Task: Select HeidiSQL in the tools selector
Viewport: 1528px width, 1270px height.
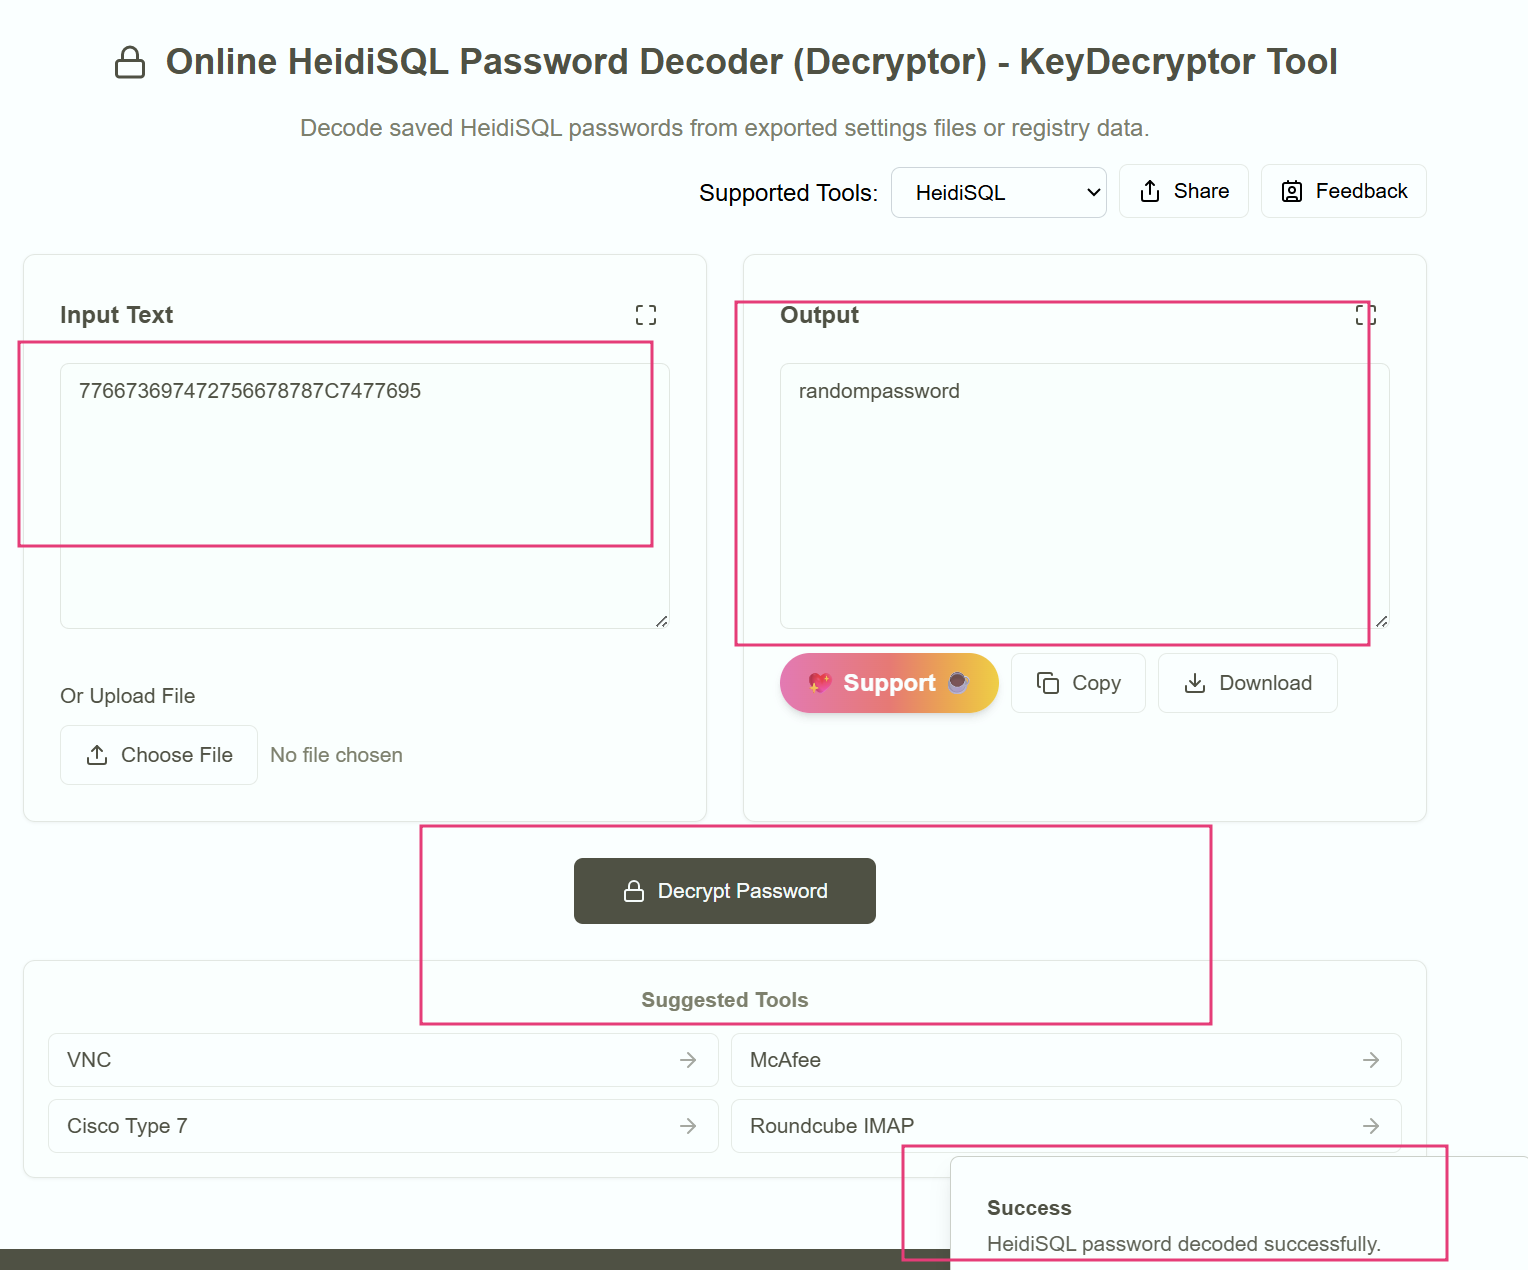Action: click(998, 192)
